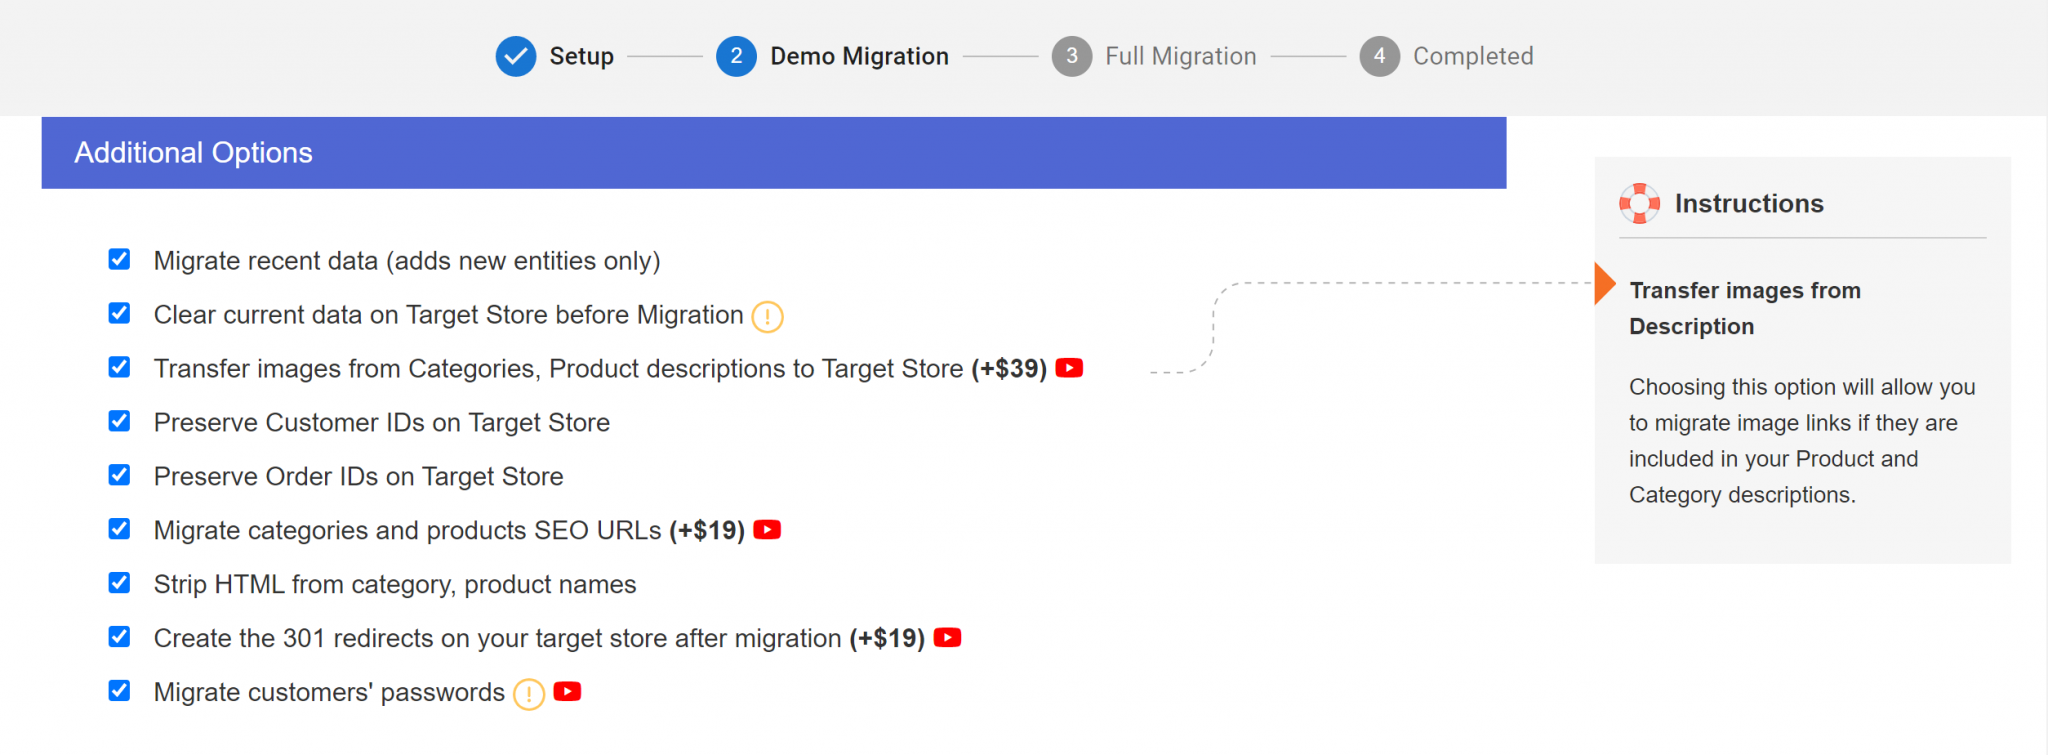Click the Full Migration step
2048x755 pixels.
tap(1071, 56)
